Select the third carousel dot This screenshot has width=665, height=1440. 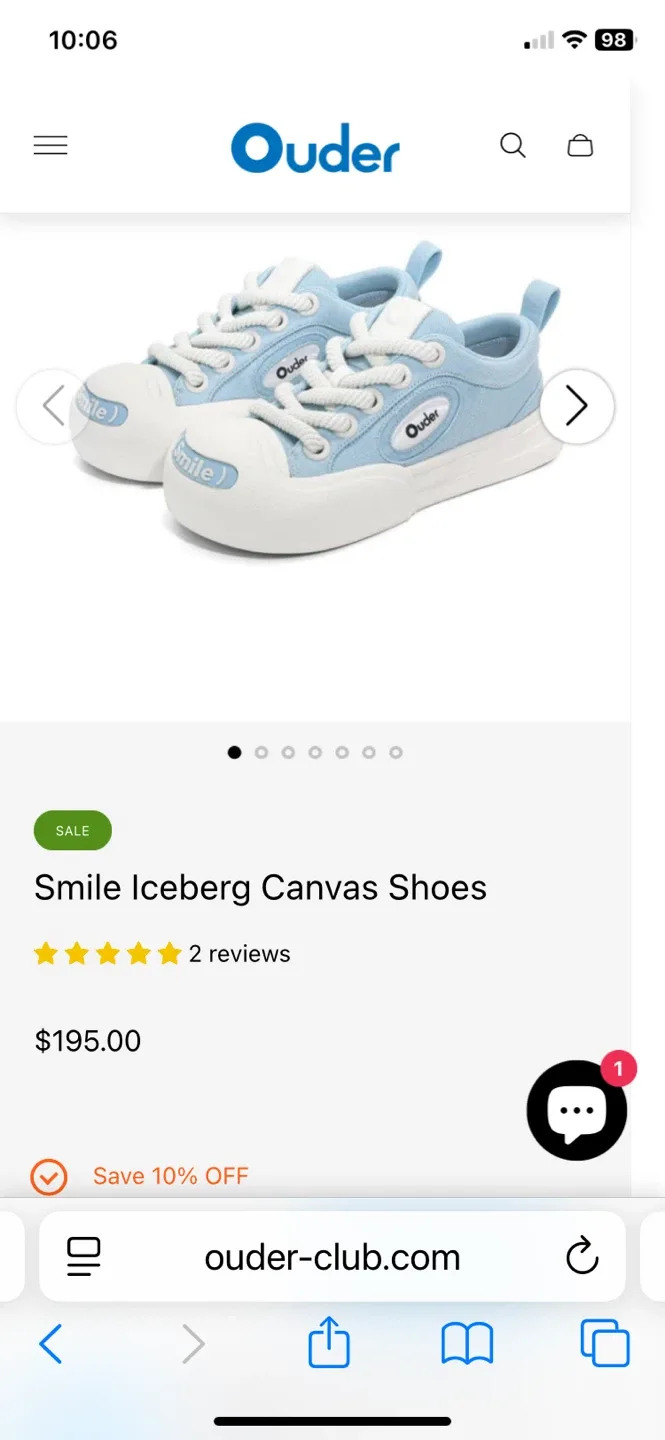pos(288,752)
